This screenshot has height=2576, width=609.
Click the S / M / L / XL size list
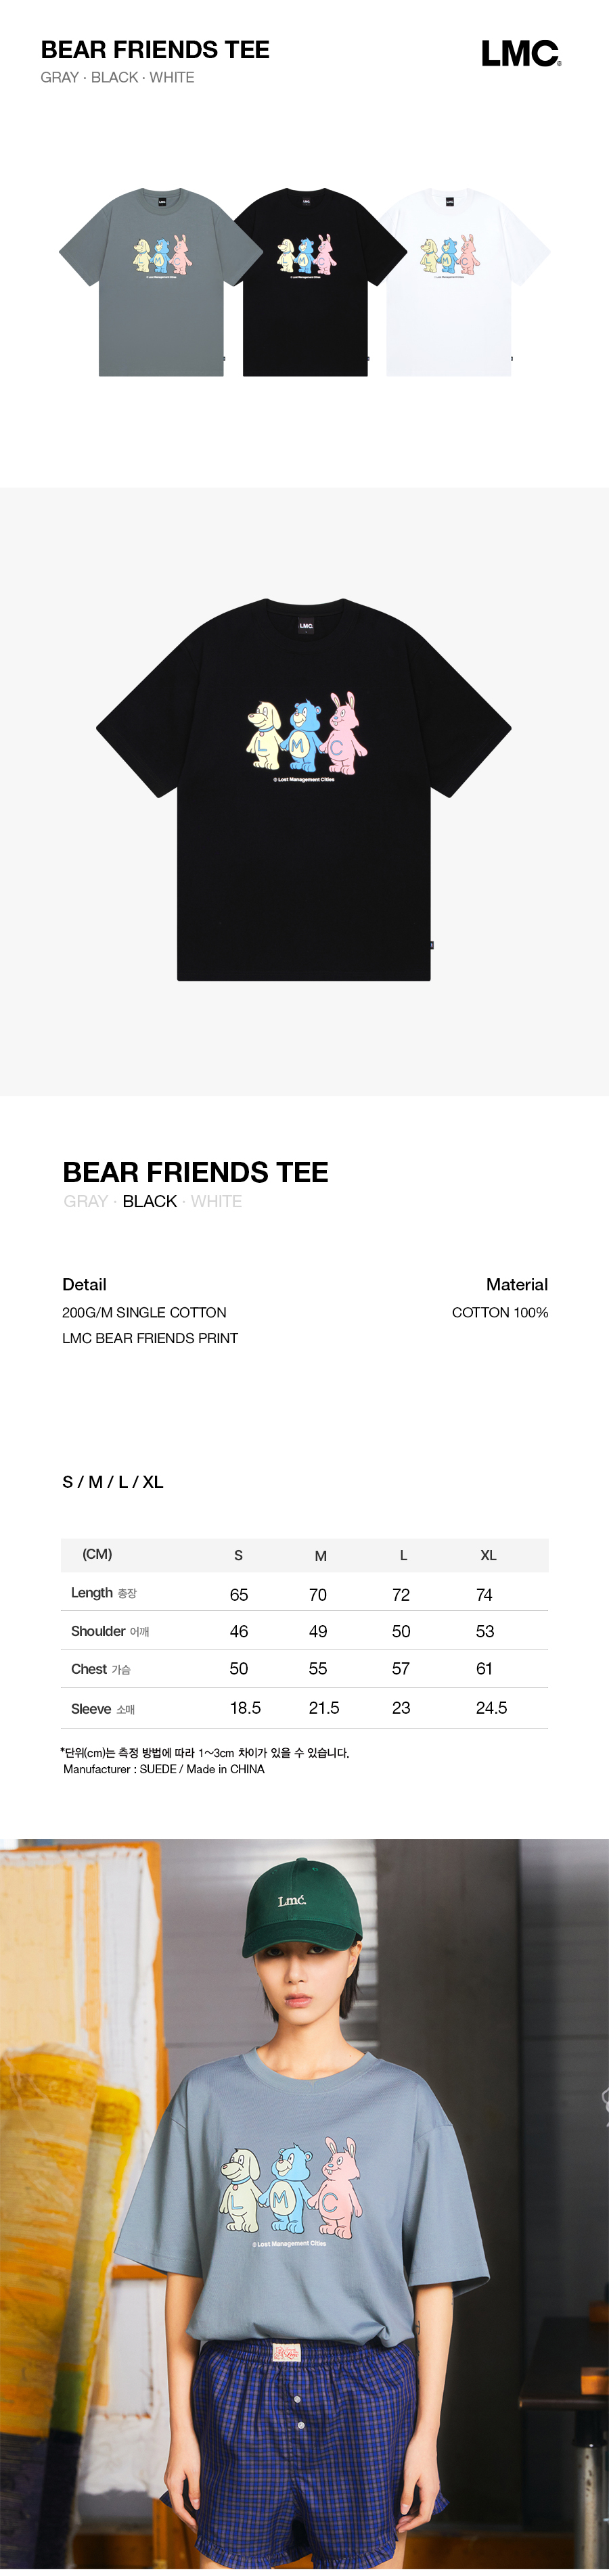(112, 1481)
